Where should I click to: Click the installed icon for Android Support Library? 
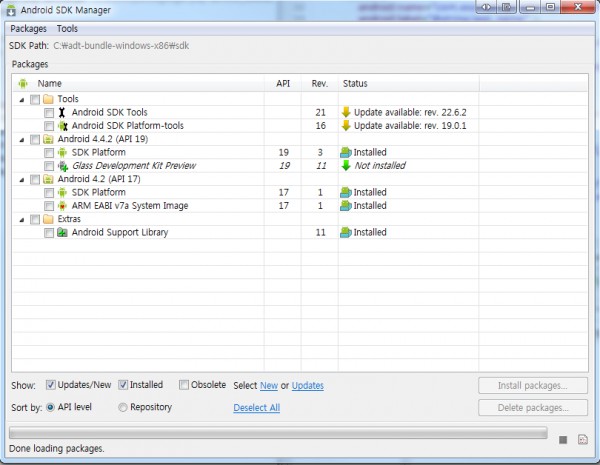point(346,232)
